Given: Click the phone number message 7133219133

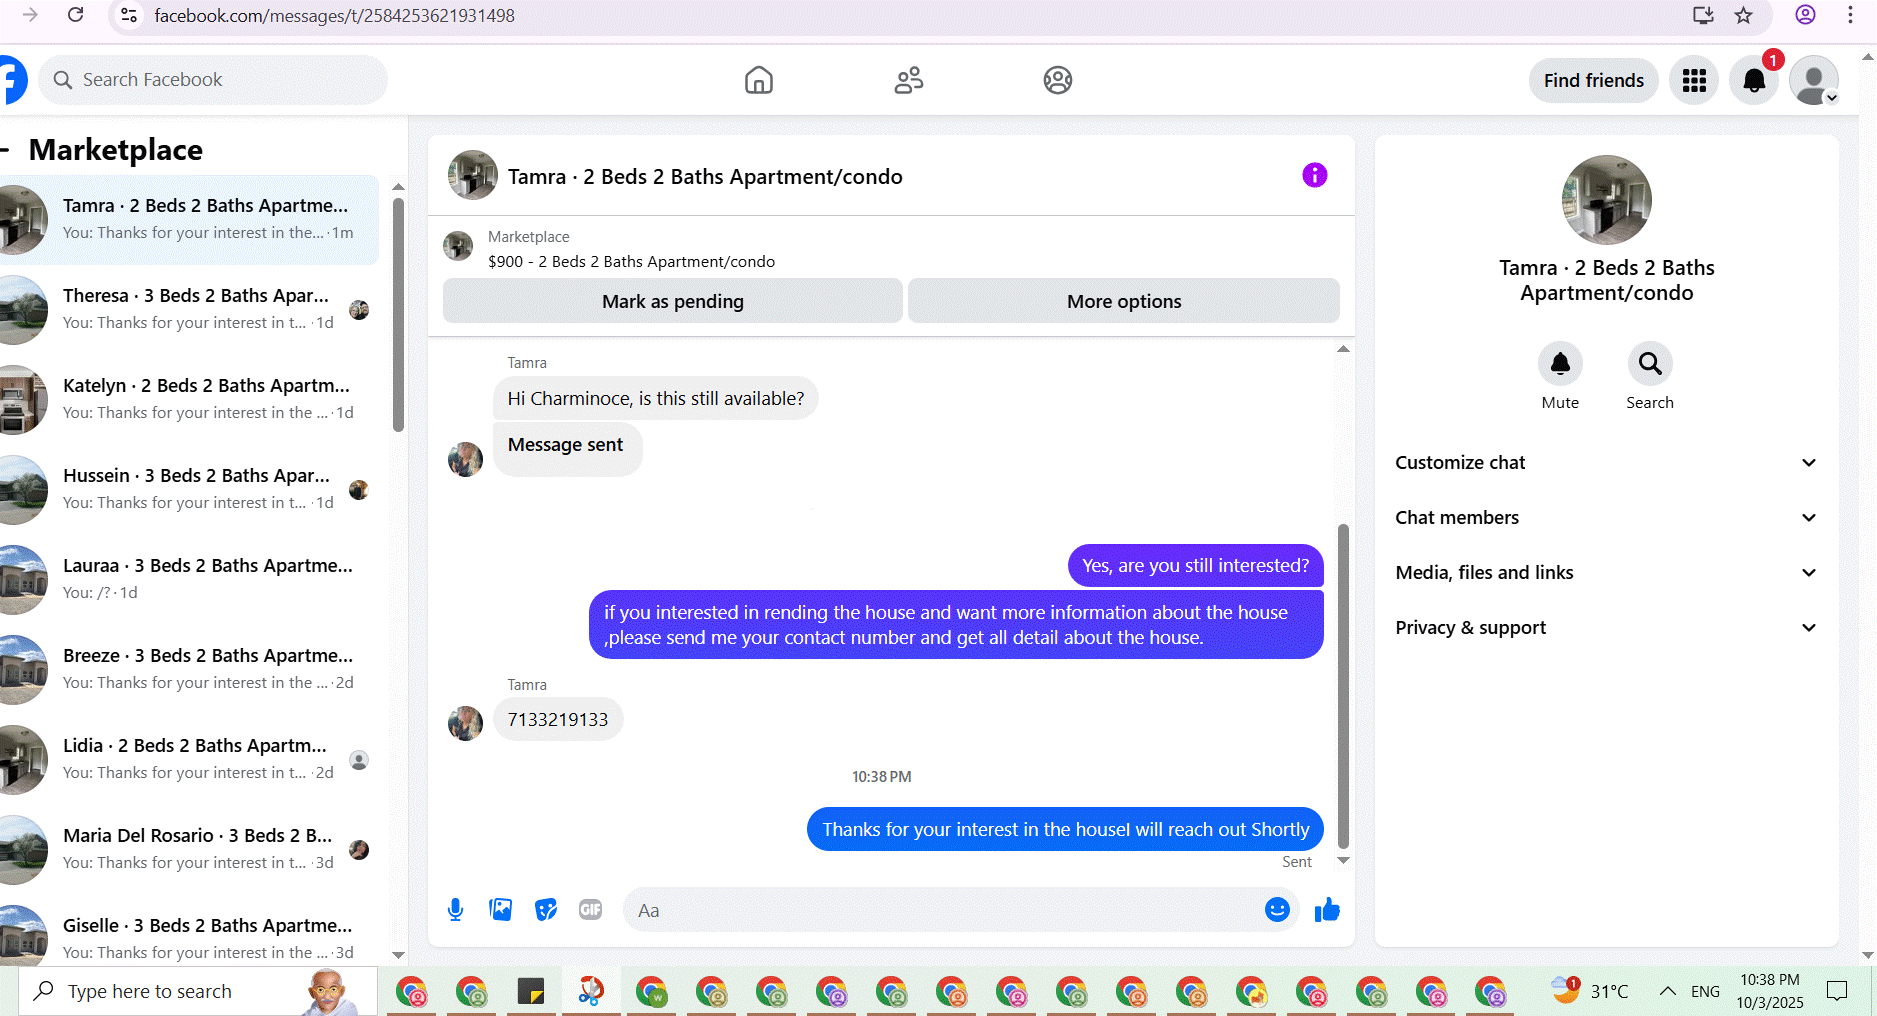Looking at the screenshot, I should point(558,719).
